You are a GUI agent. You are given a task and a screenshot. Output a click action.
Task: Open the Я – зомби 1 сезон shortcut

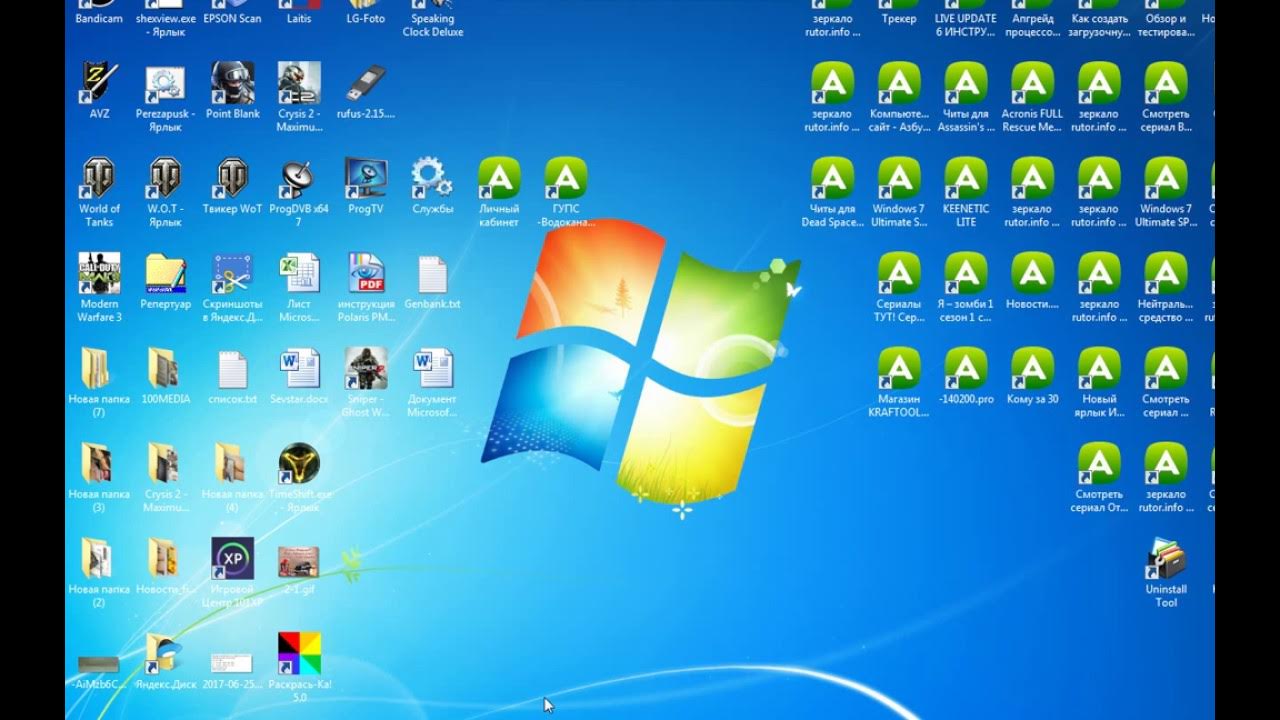tap(966, 273)
